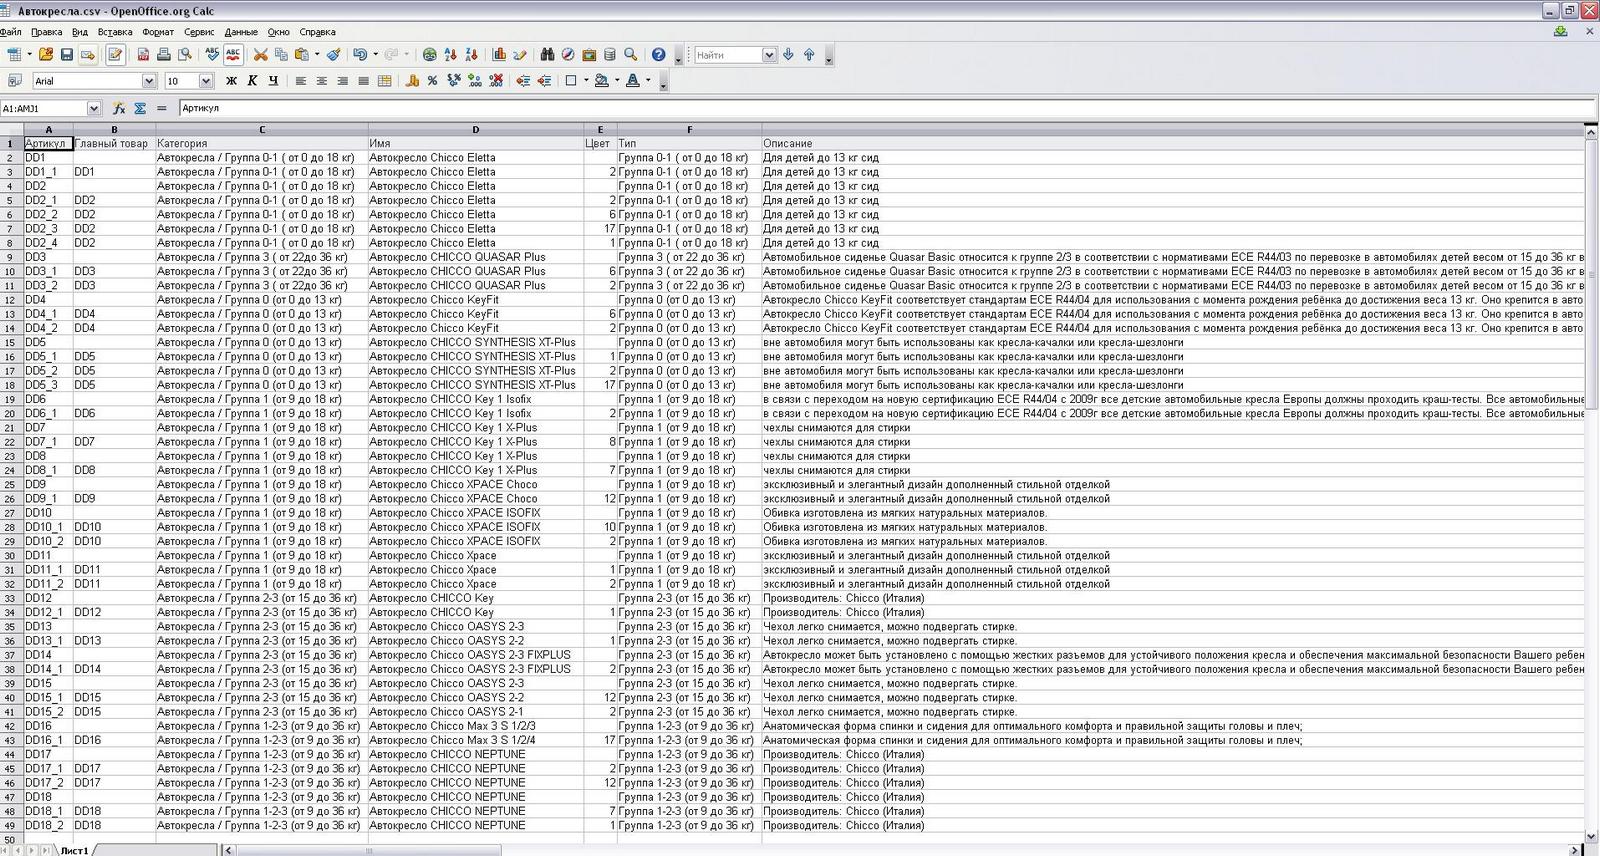
Task: Run the spelling check
Action: pyautogui.click(x=212, y=55)
